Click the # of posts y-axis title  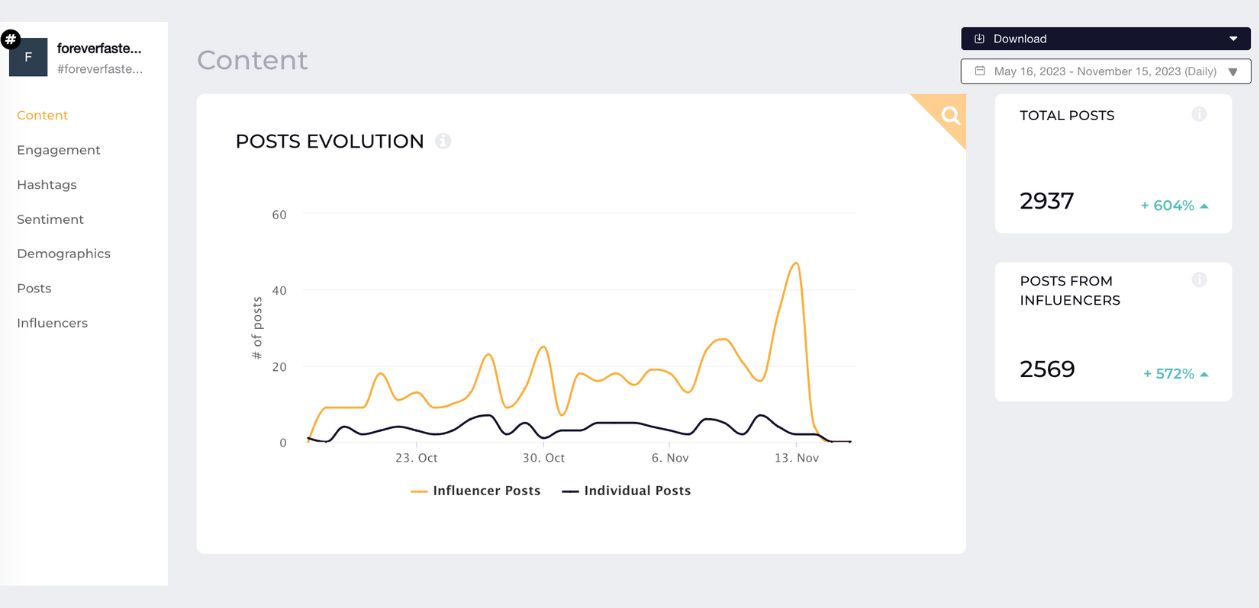click(257, 328)
